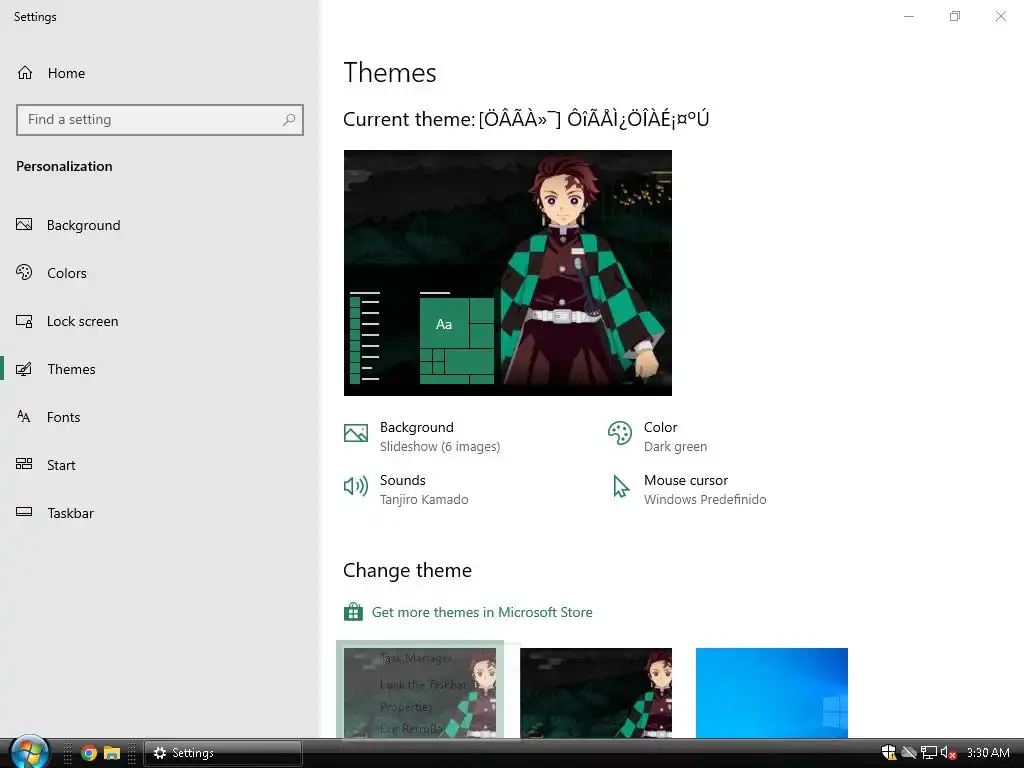Click the network tray icon
The height and width of the screenshot is (768, 1024).
pos(929,753)
